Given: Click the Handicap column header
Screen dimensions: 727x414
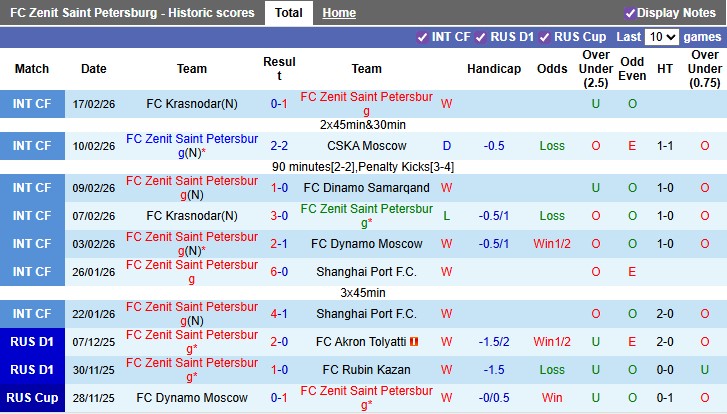Looking at the screenshot, I should (x=494, y=69).
